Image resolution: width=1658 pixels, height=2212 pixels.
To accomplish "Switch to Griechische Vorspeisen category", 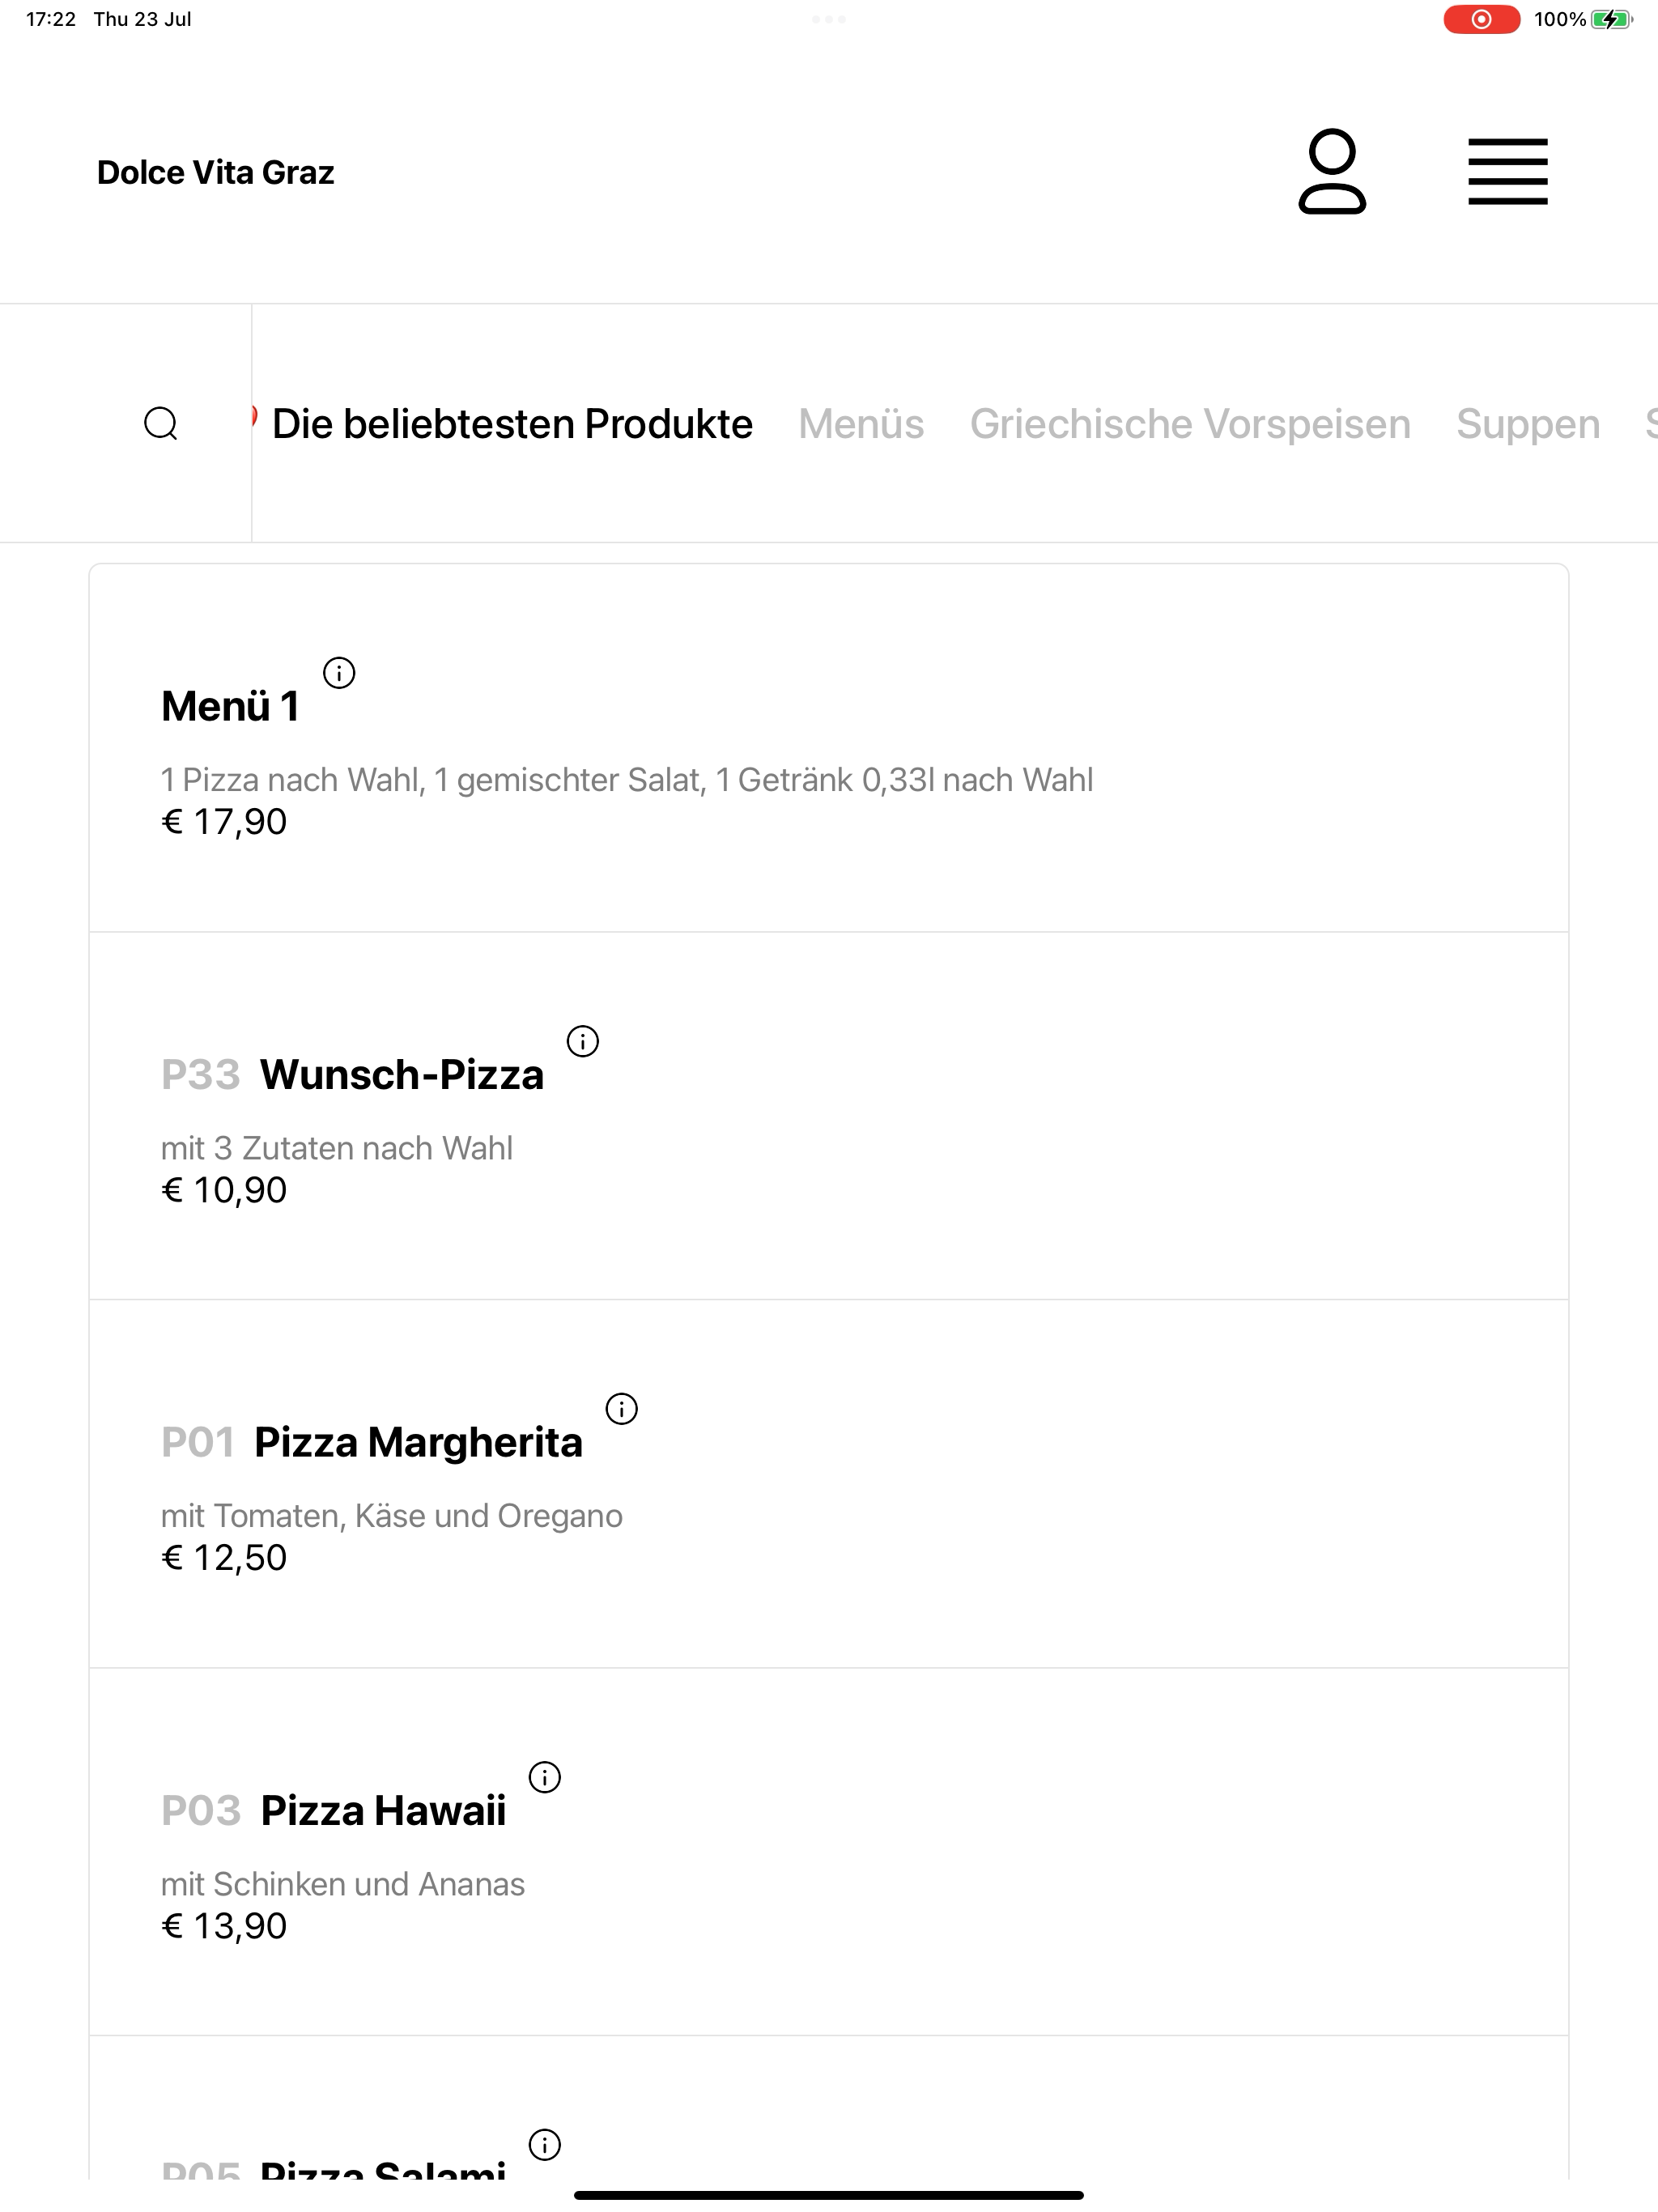I will [1190, 424].
